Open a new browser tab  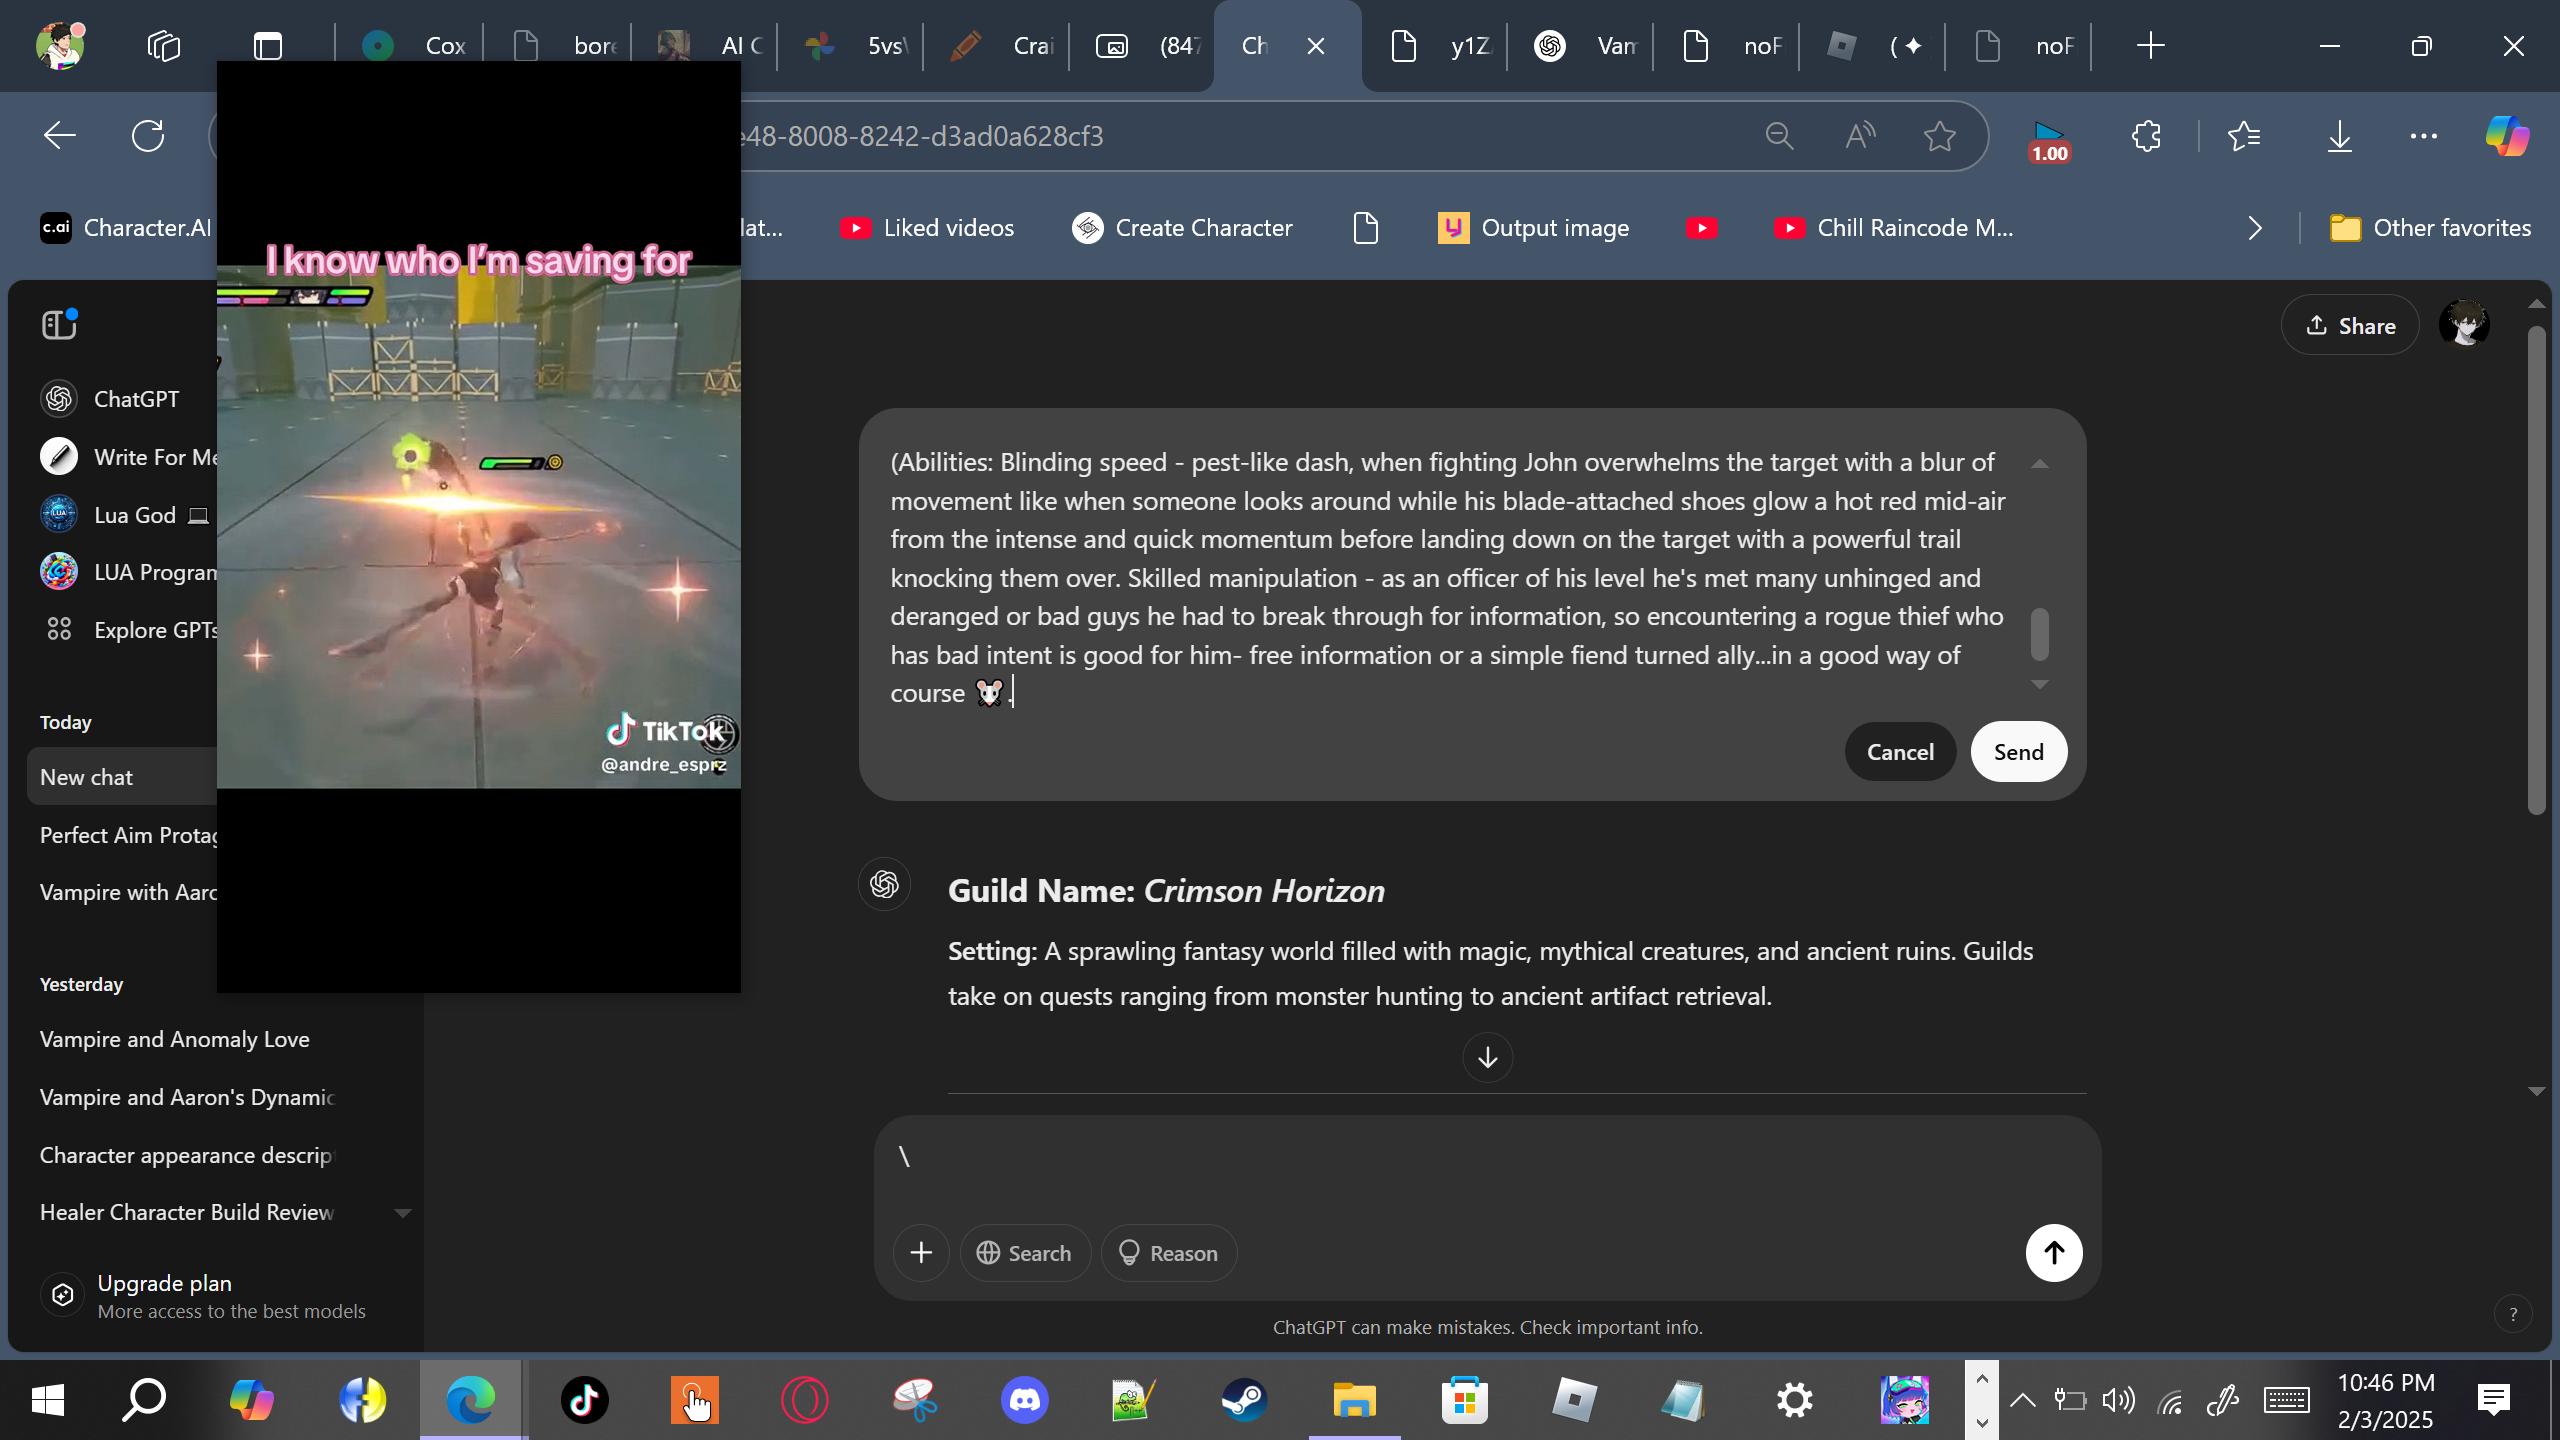[x=2150, y=46]
